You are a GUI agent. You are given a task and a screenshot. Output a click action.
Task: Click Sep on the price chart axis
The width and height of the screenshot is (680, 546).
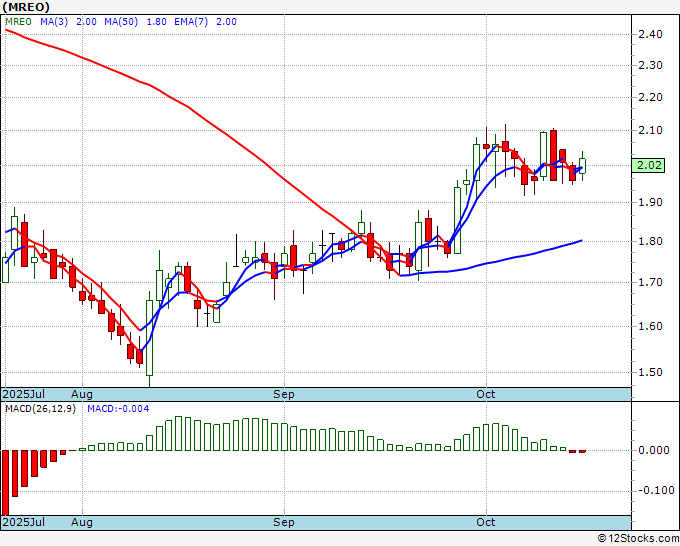[284, 394]
